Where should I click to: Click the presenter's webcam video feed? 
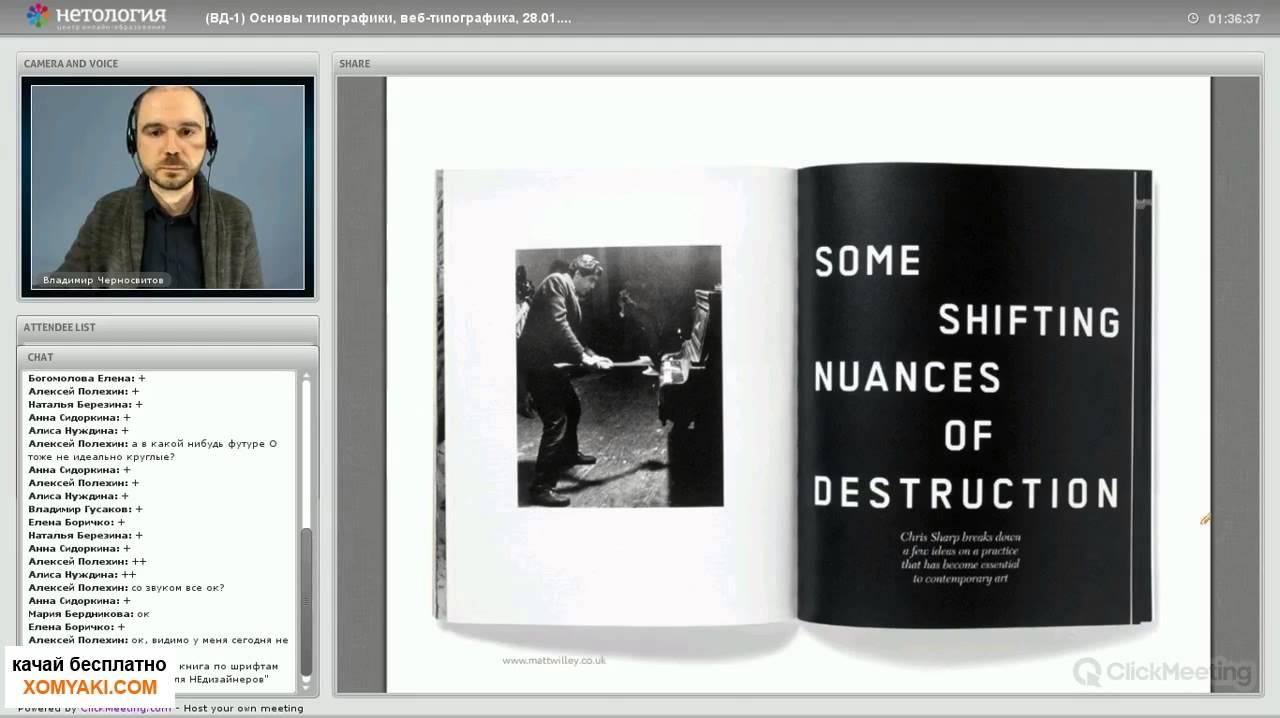click(167, 187)
